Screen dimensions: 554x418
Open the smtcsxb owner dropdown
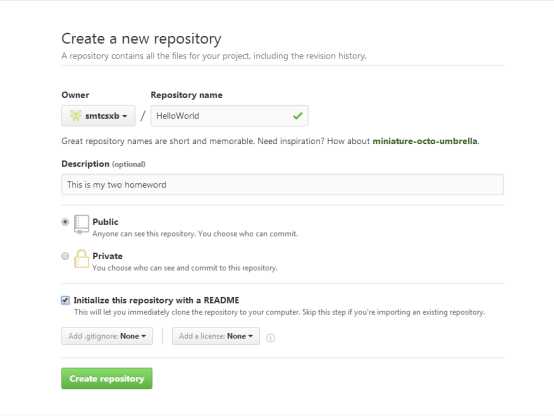click(x=98, y=116)
